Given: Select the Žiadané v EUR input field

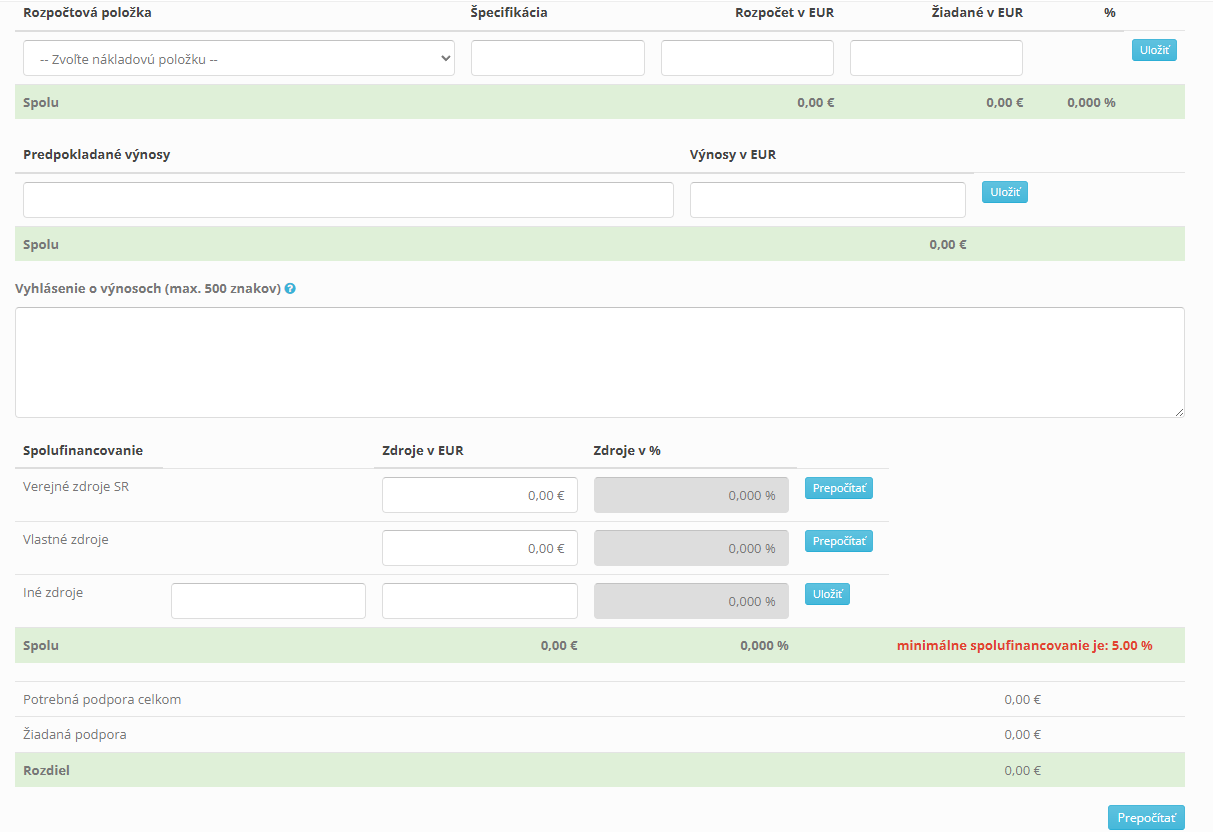Looking at the screenshot, I should point(936,59).
